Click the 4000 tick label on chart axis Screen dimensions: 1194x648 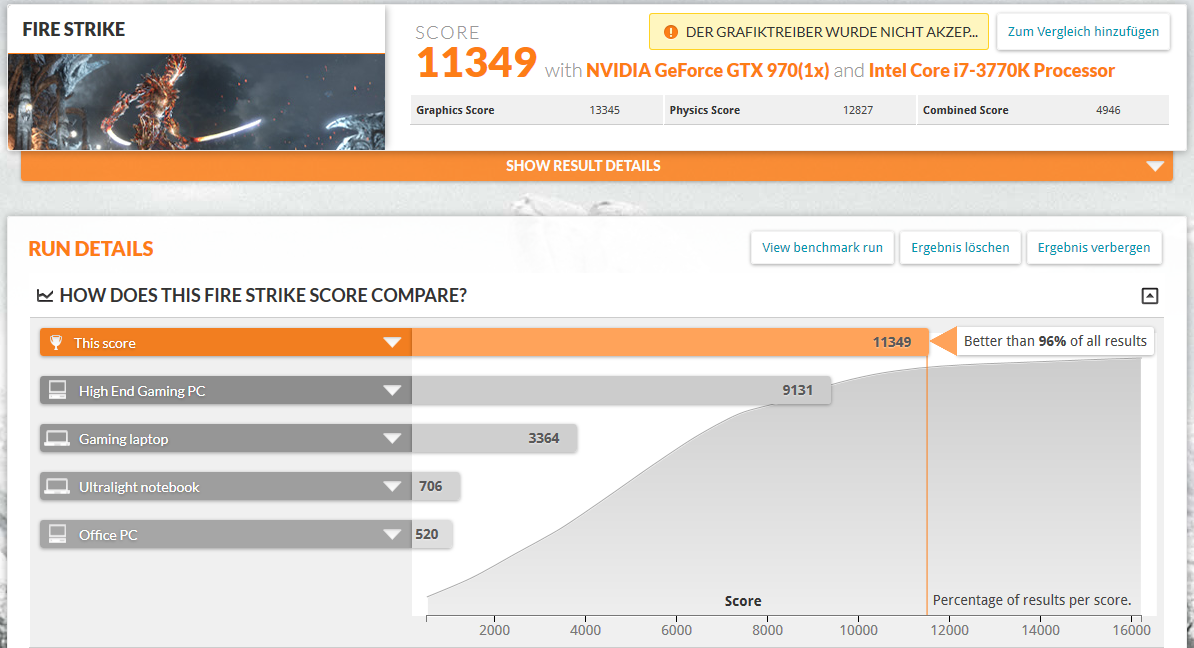[586, 630]
